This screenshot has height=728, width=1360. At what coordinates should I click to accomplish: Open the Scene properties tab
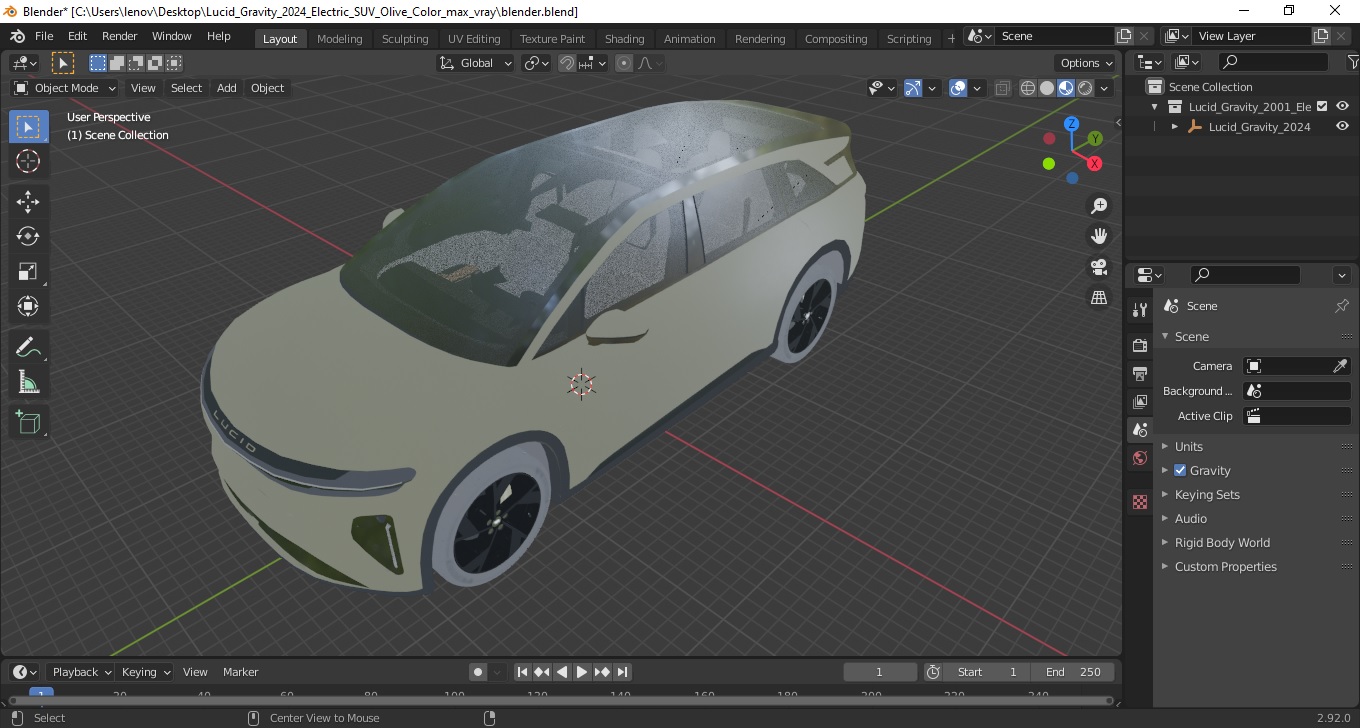(1140, 429)
